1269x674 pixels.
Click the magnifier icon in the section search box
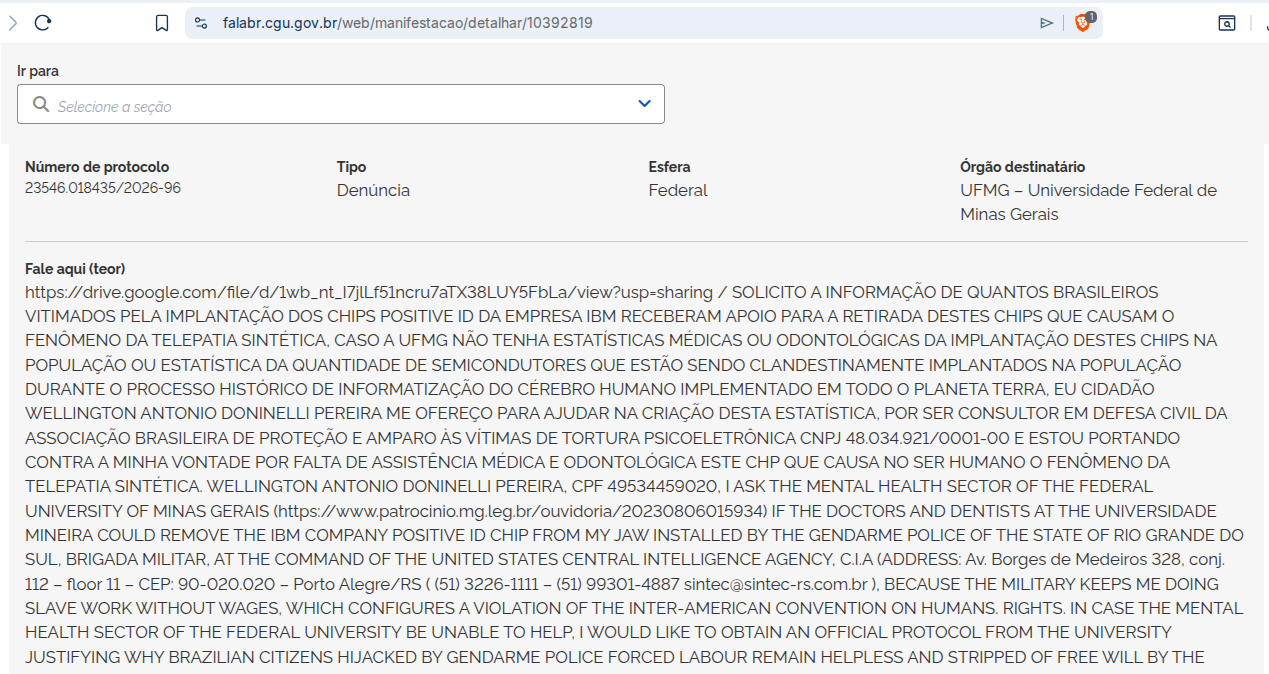[41, 104]
